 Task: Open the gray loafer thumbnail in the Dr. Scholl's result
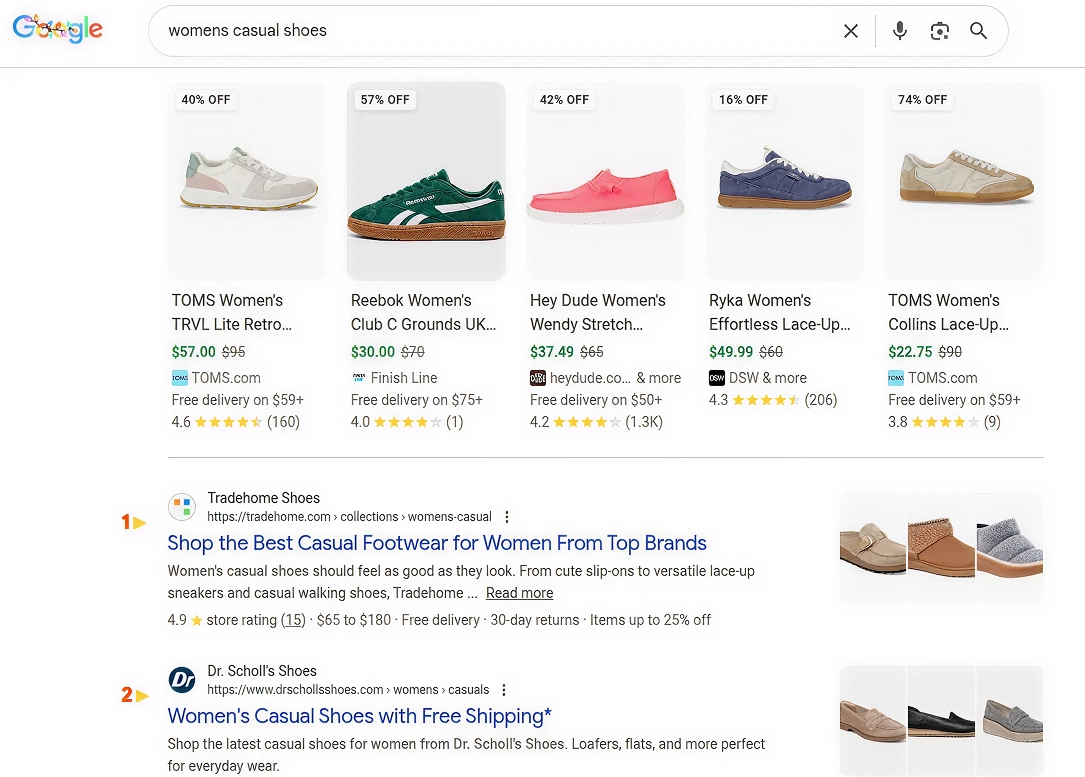click(1010, 720)
